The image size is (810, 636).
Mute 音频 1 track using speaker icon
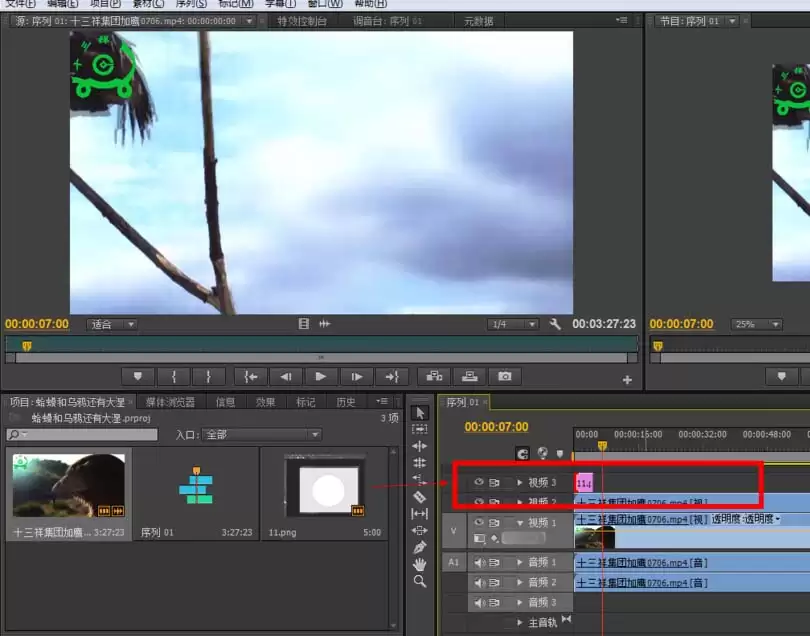click(x=478, y=563)
